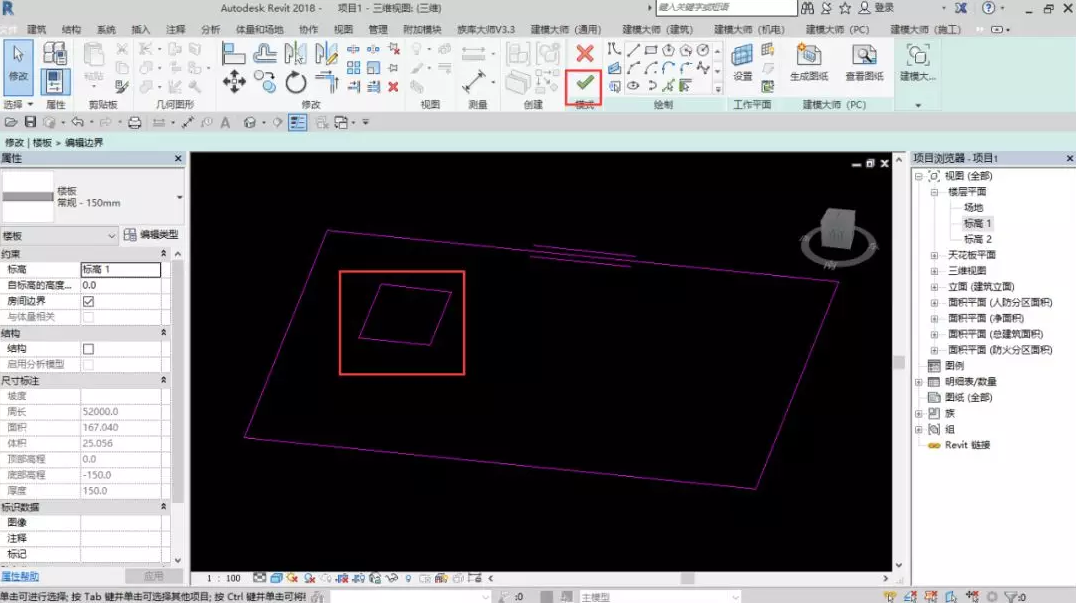Select the Mirror Pick Axis tool
Viewport: 1076px width, 603px height.
(295, 53)
